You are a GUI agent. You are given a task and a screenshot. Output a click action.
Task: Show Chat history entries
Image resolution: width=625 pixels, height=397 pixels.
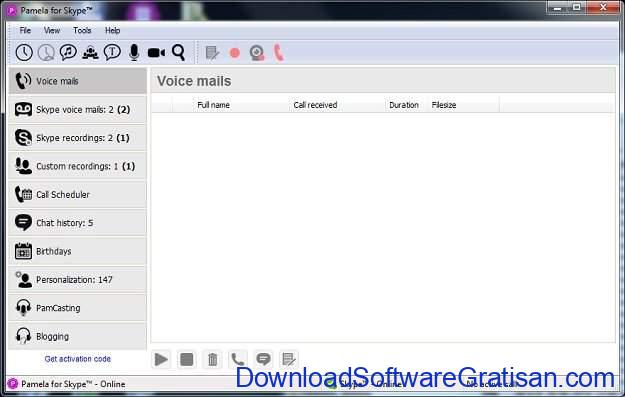78,223
